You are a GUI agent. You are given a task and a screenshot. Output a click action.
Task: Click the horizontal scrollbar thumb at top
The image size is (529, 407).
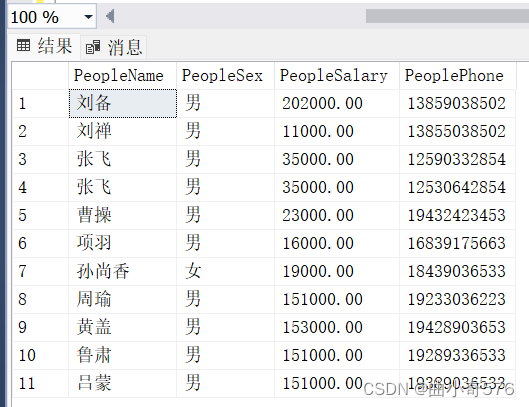pyautogui.click(x=447, y=16)
